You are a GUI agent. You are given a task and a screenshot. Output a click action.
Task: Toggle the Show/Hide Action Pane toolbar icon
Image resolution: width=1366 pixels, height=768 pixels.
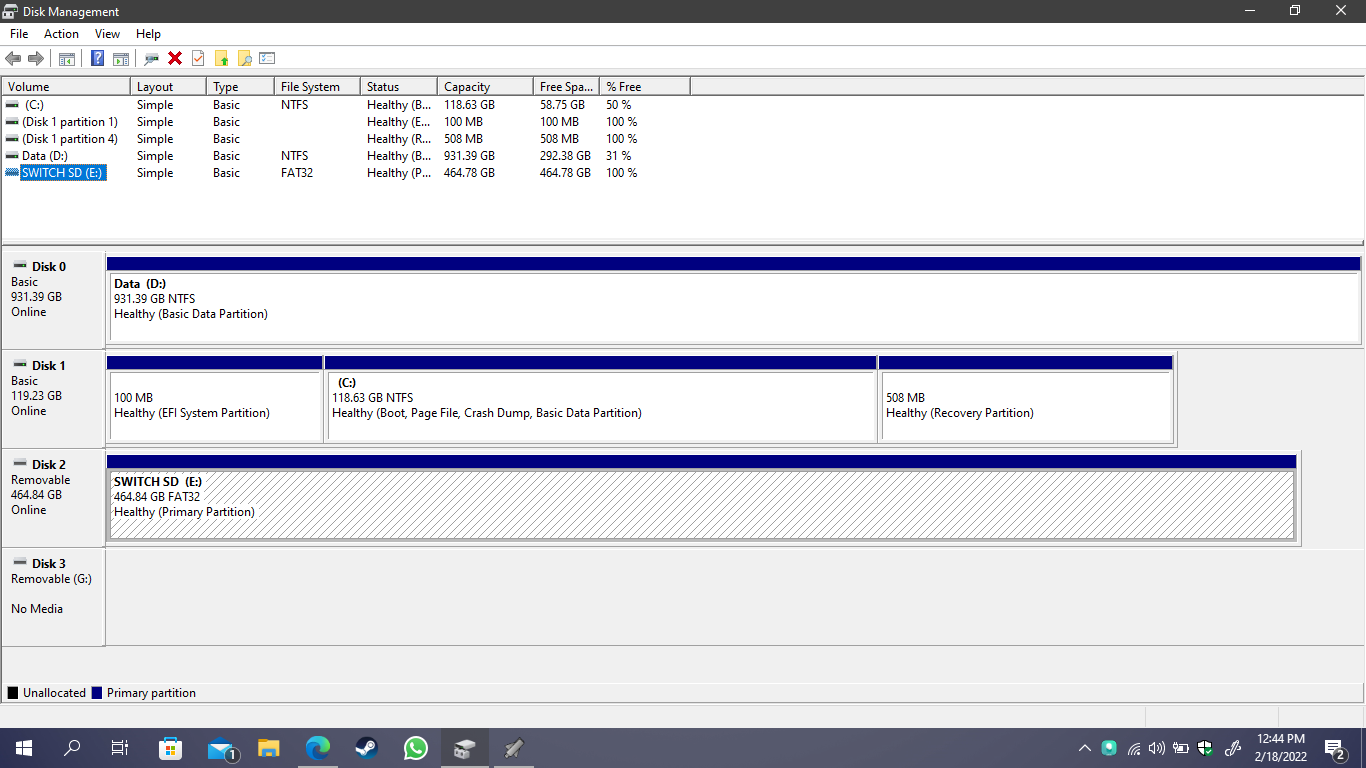point(121,58)
